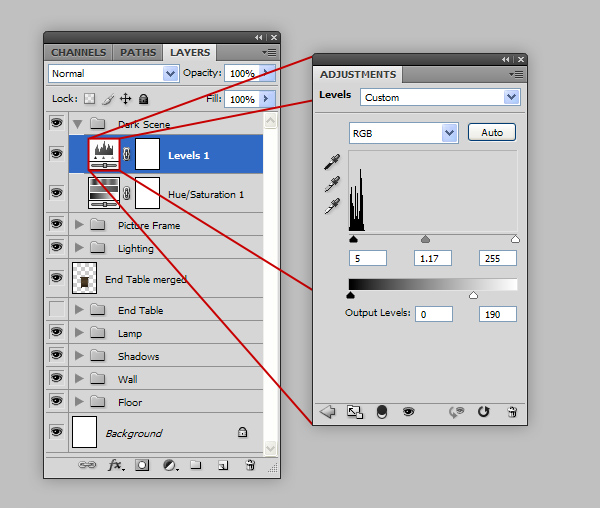Select the black point eyedropper in Adjustments
The width and height of the screenshot is (600, 508).
pyautogui.click(x=331, y=162)
